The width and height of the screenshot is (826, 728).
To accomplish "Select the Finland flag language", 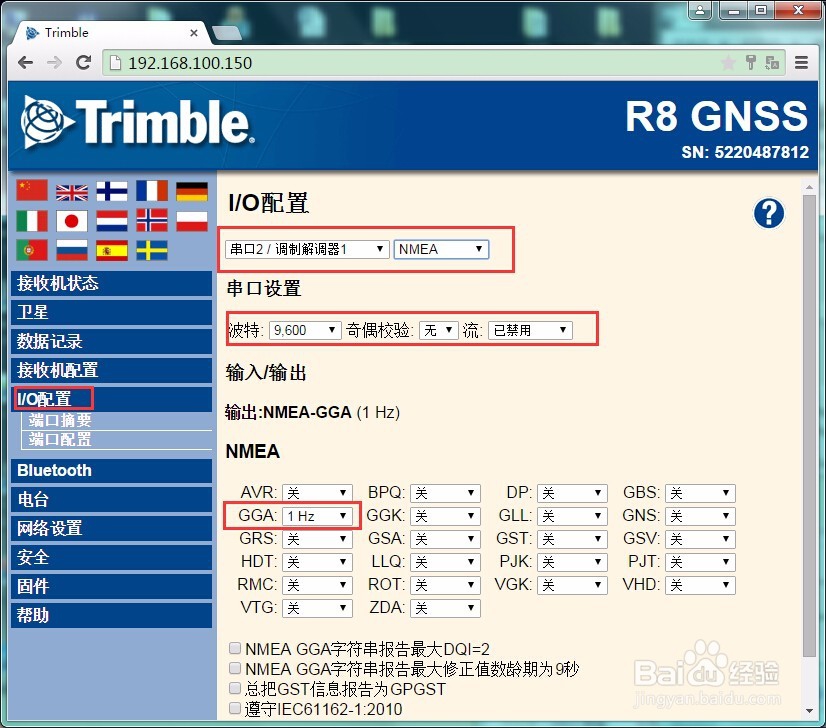I will [x=112, y=191].
